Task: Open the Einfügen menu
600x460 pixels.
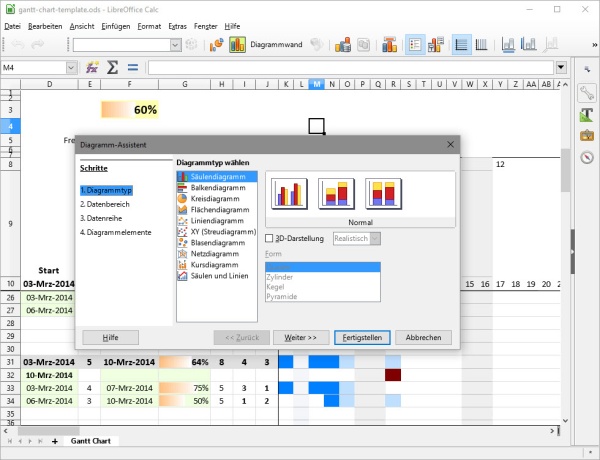Action: point(116,26)
